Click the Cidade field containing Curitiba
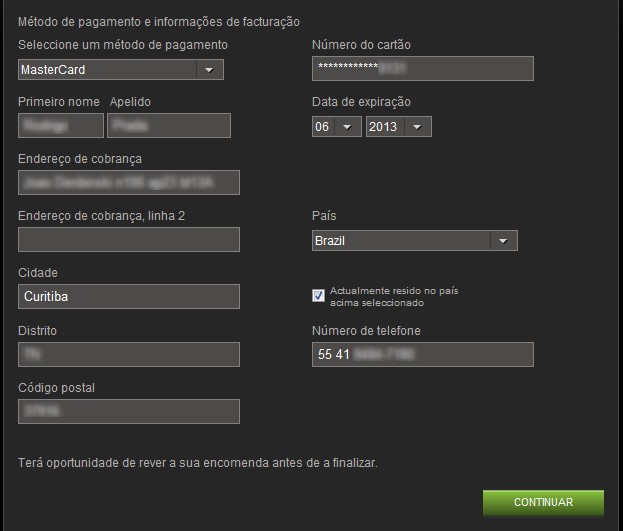Screen dimensions: 623x531 [x=129, y=297]
